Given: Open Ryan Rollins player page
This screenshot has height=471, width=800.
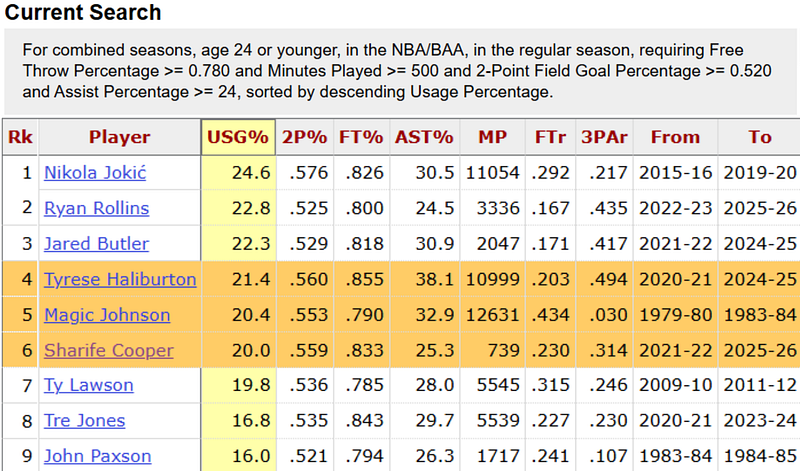Looking at the screenshot, I should [x=96, y=208].
